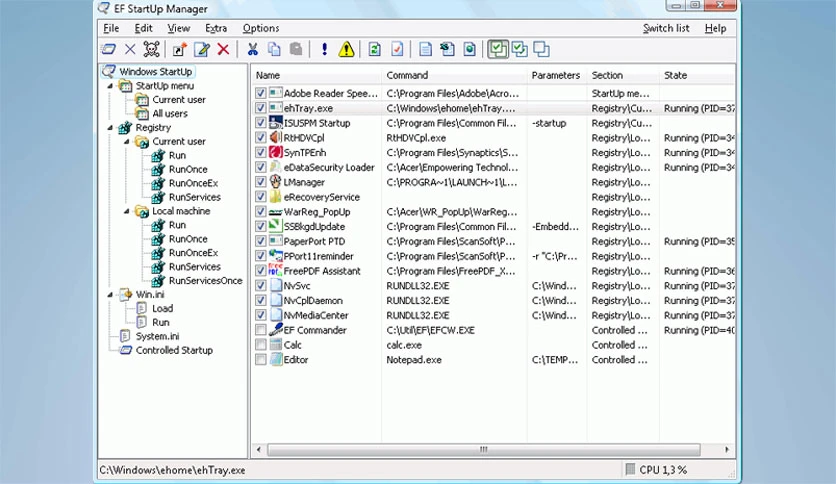
Task: Click the highlighted green checkboxes toolbar icon
Action: [497, 50]
